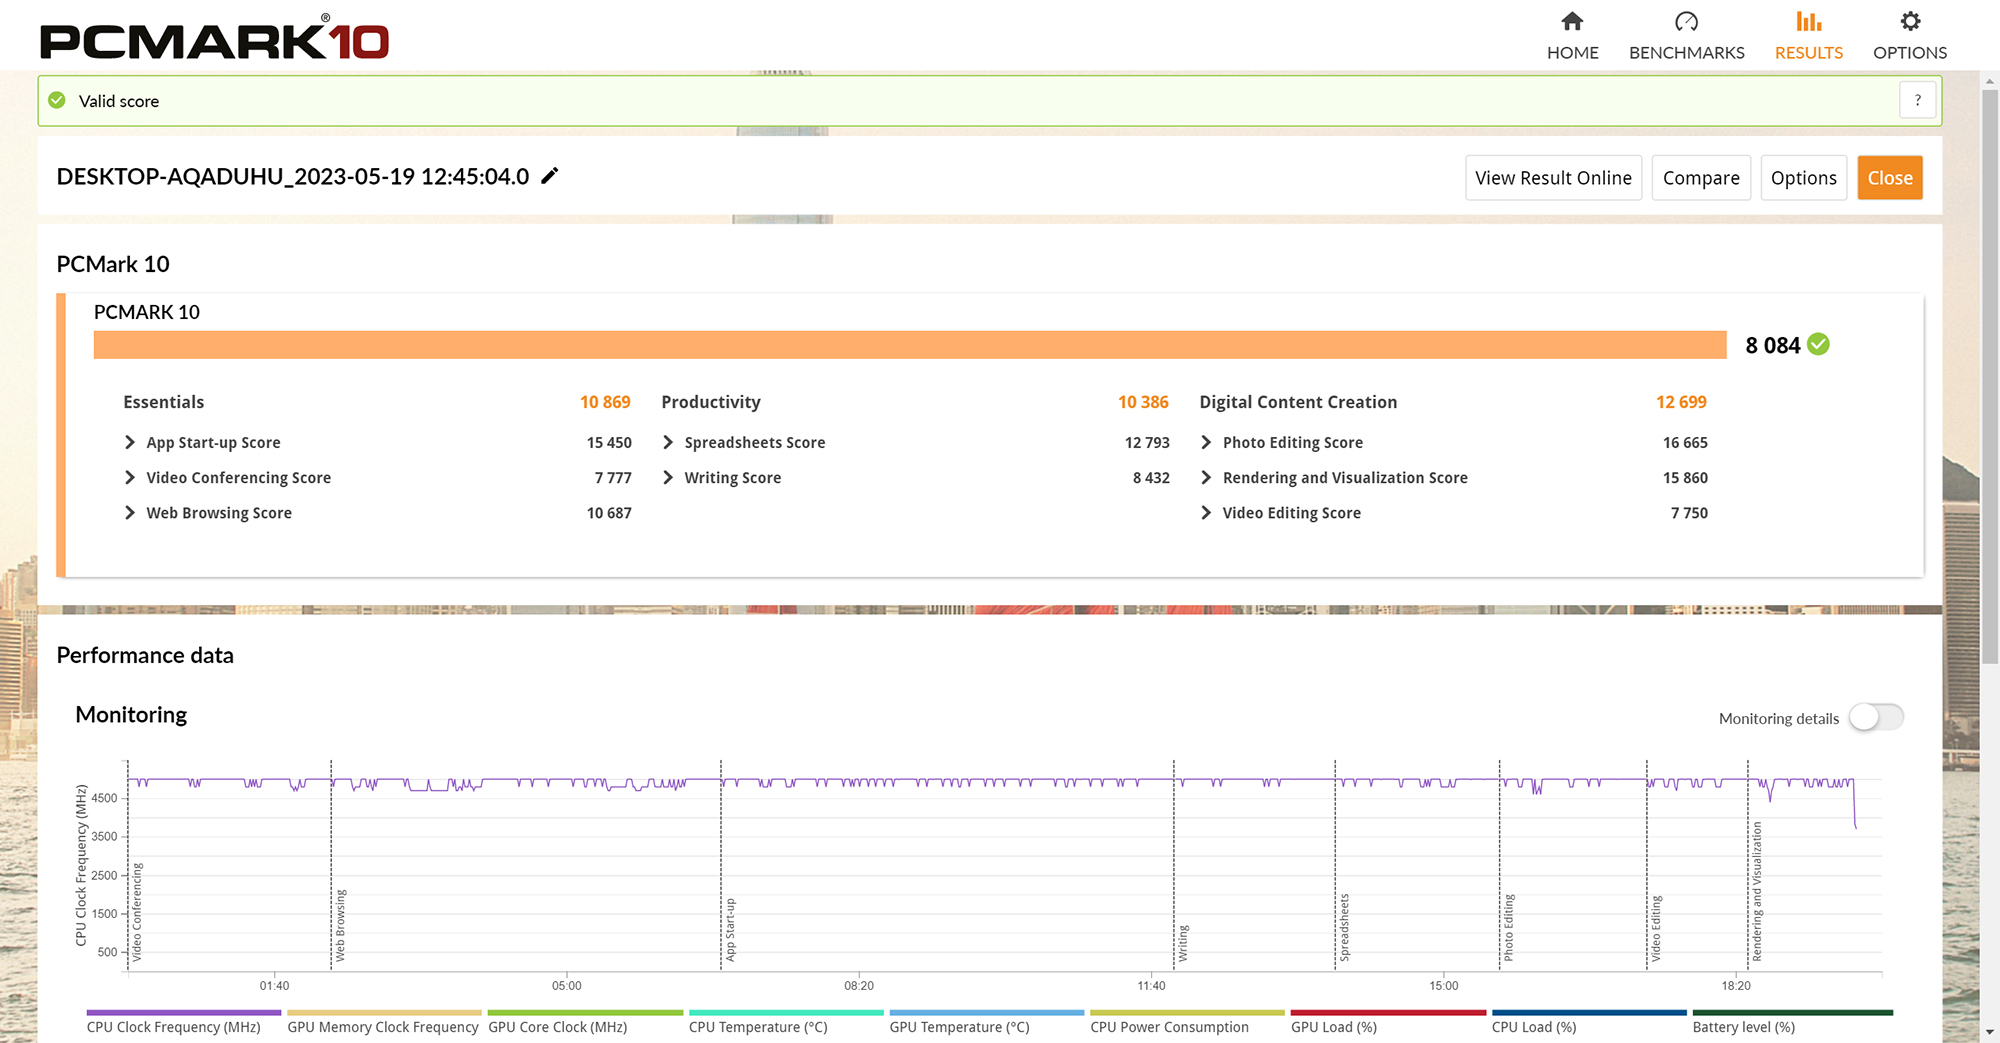Click the Spreadsheets value 12 793
Image resolution: width=2000 pixels, height=1043 pixels.
[x=1147, y=442]
